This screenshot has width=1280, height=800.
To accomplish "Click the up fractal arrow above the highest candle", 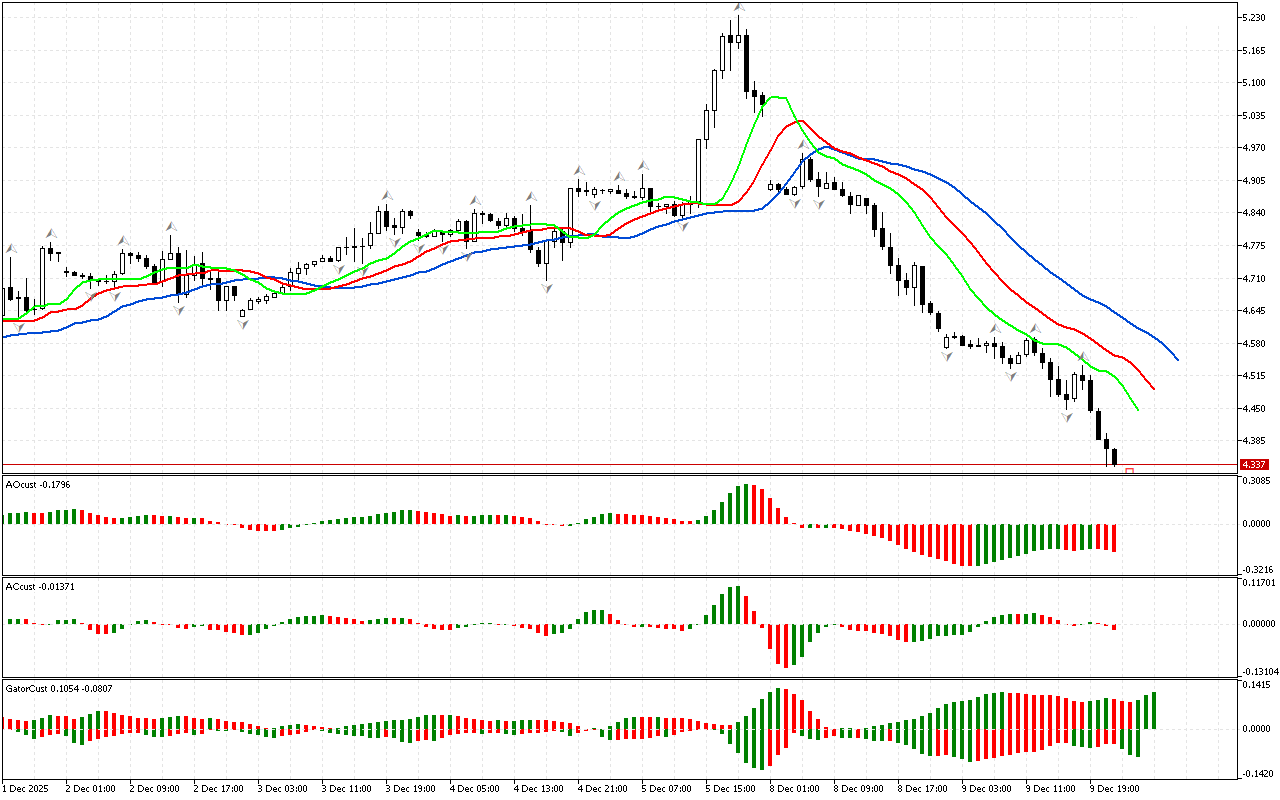I will click(739, 8).
